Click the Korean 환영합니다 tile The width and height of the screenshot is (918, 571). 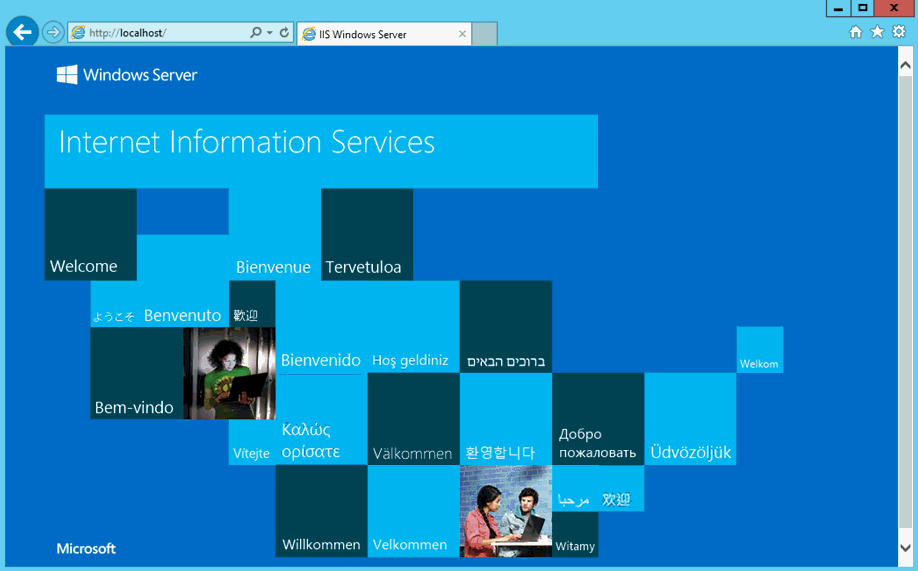point(506,419)
